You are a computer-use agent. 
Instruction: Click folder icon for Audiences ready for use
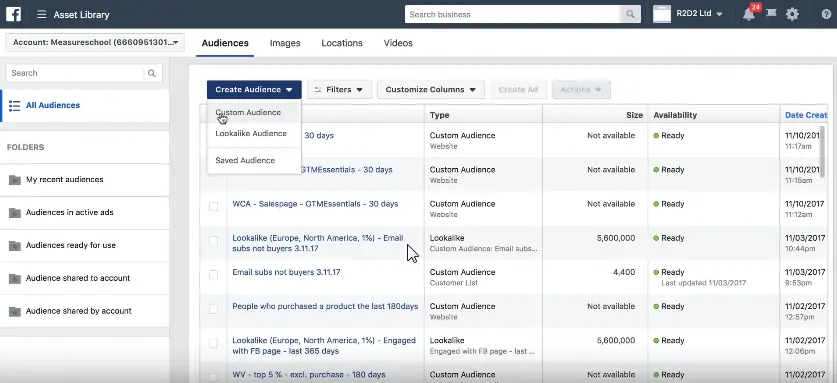click(15, 246)
